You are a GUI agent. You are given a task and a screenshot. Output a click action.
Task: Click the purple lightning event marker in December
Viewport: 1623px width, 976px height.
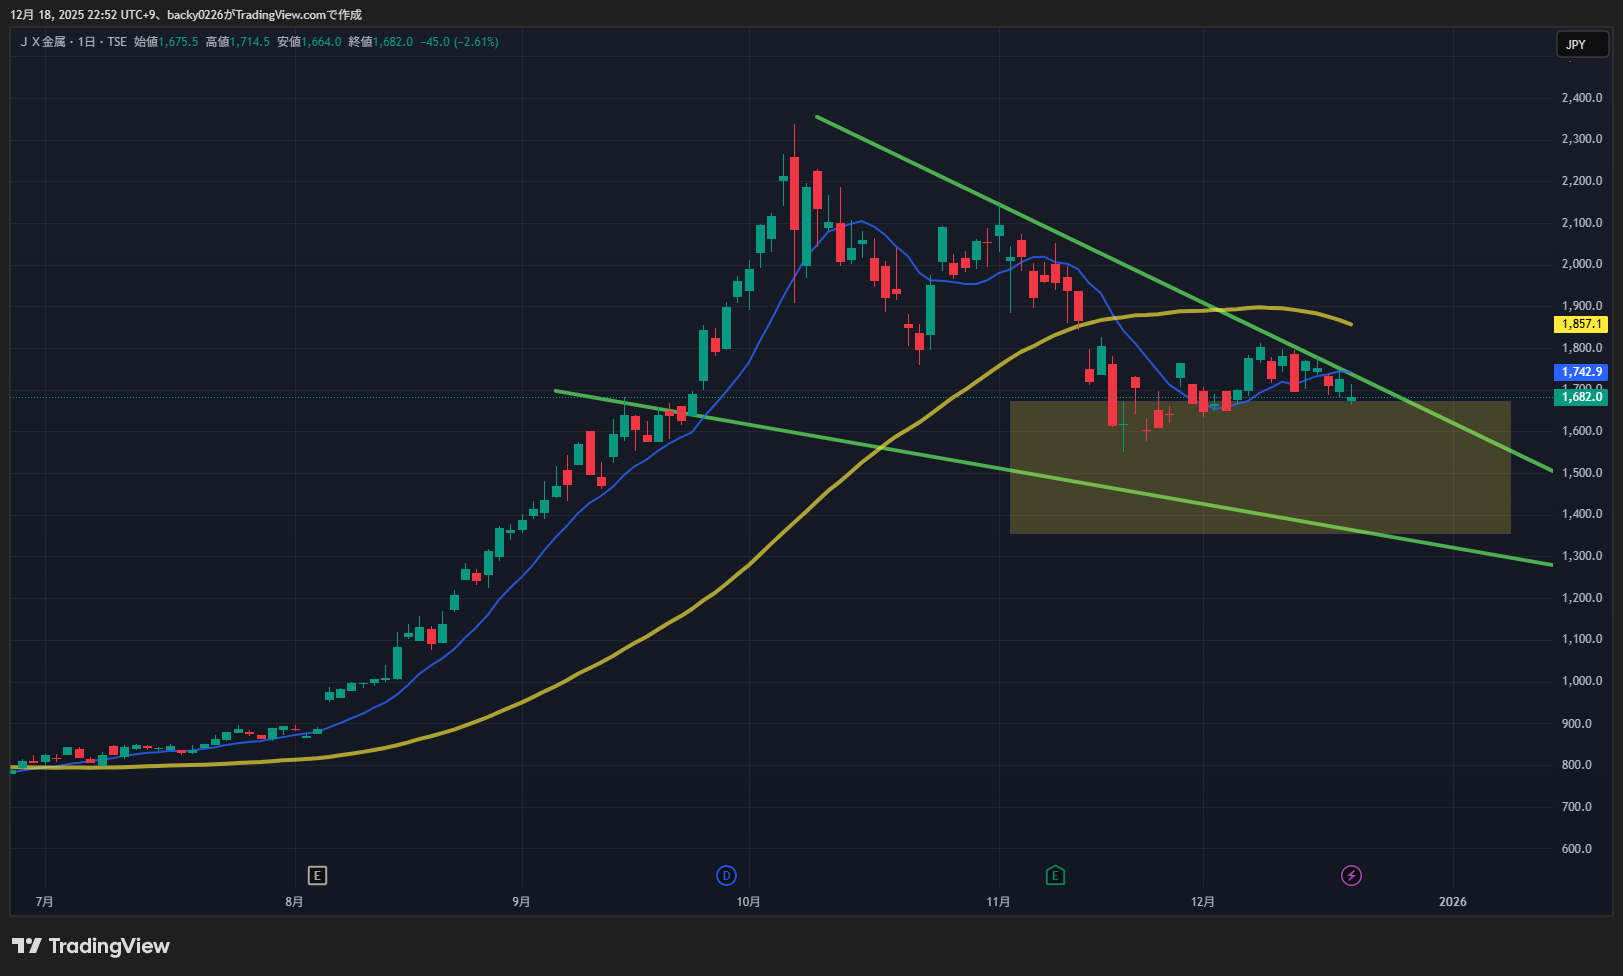[1351, 876]
